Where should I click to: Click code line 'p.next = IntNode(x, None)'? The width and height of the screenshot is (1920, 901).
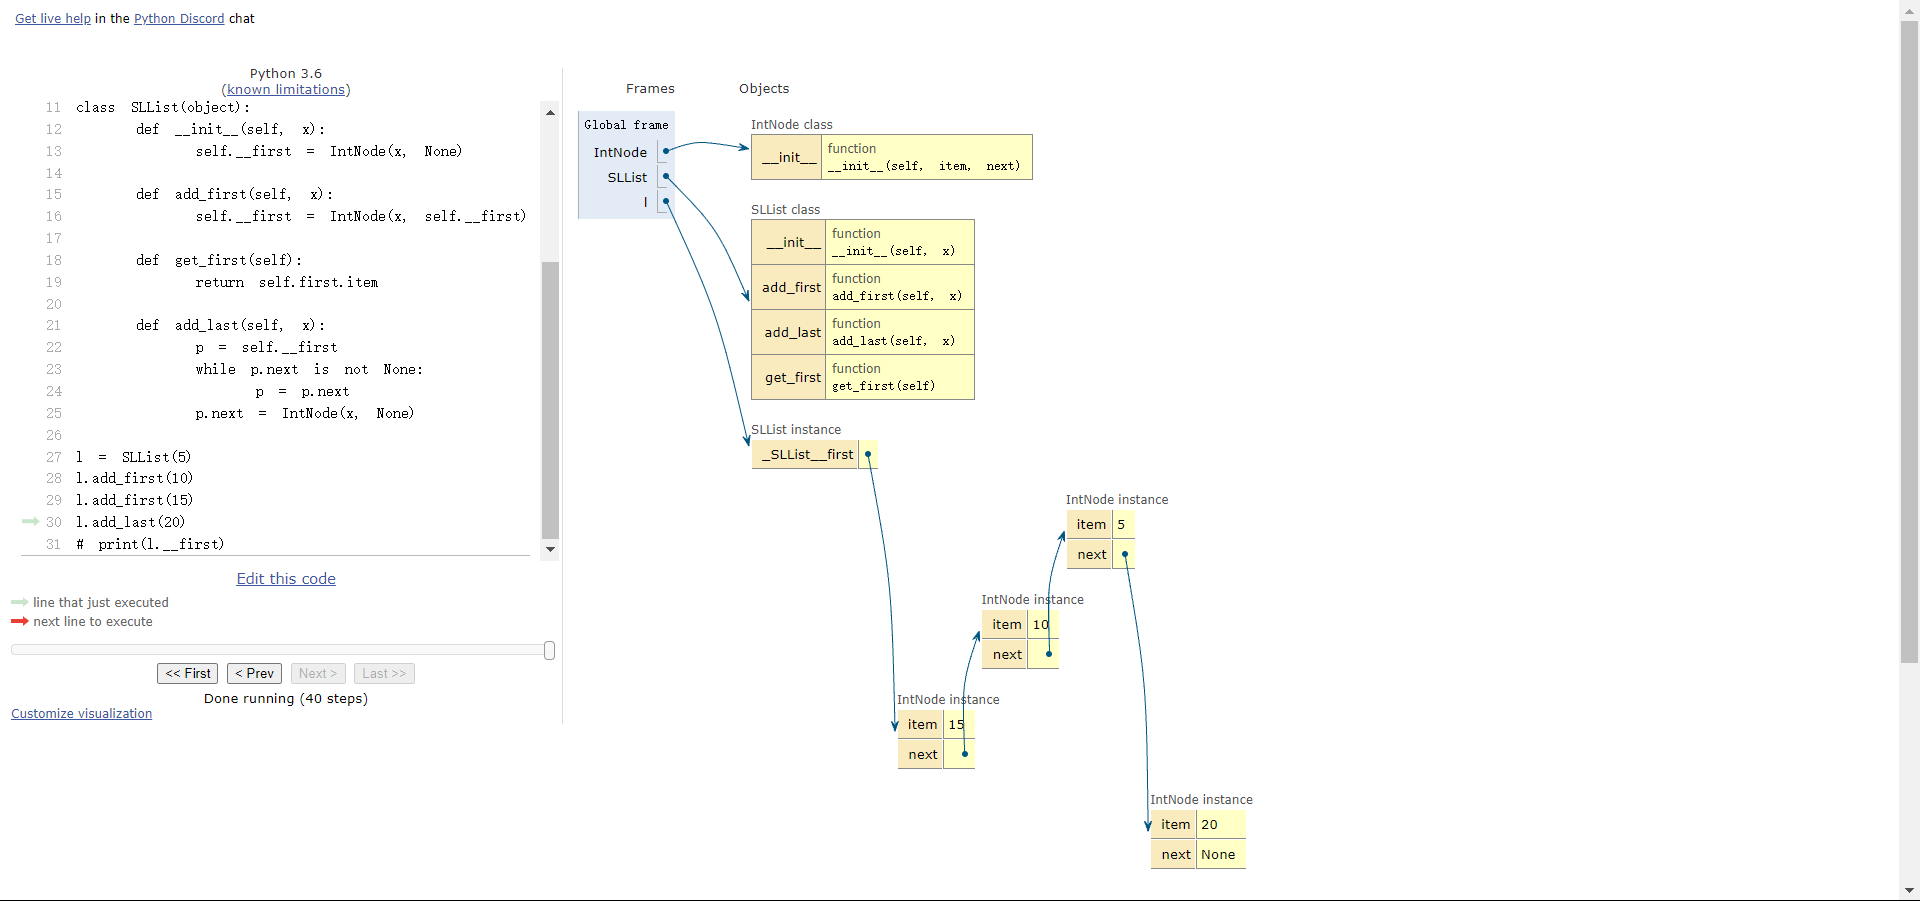[305, 413]
